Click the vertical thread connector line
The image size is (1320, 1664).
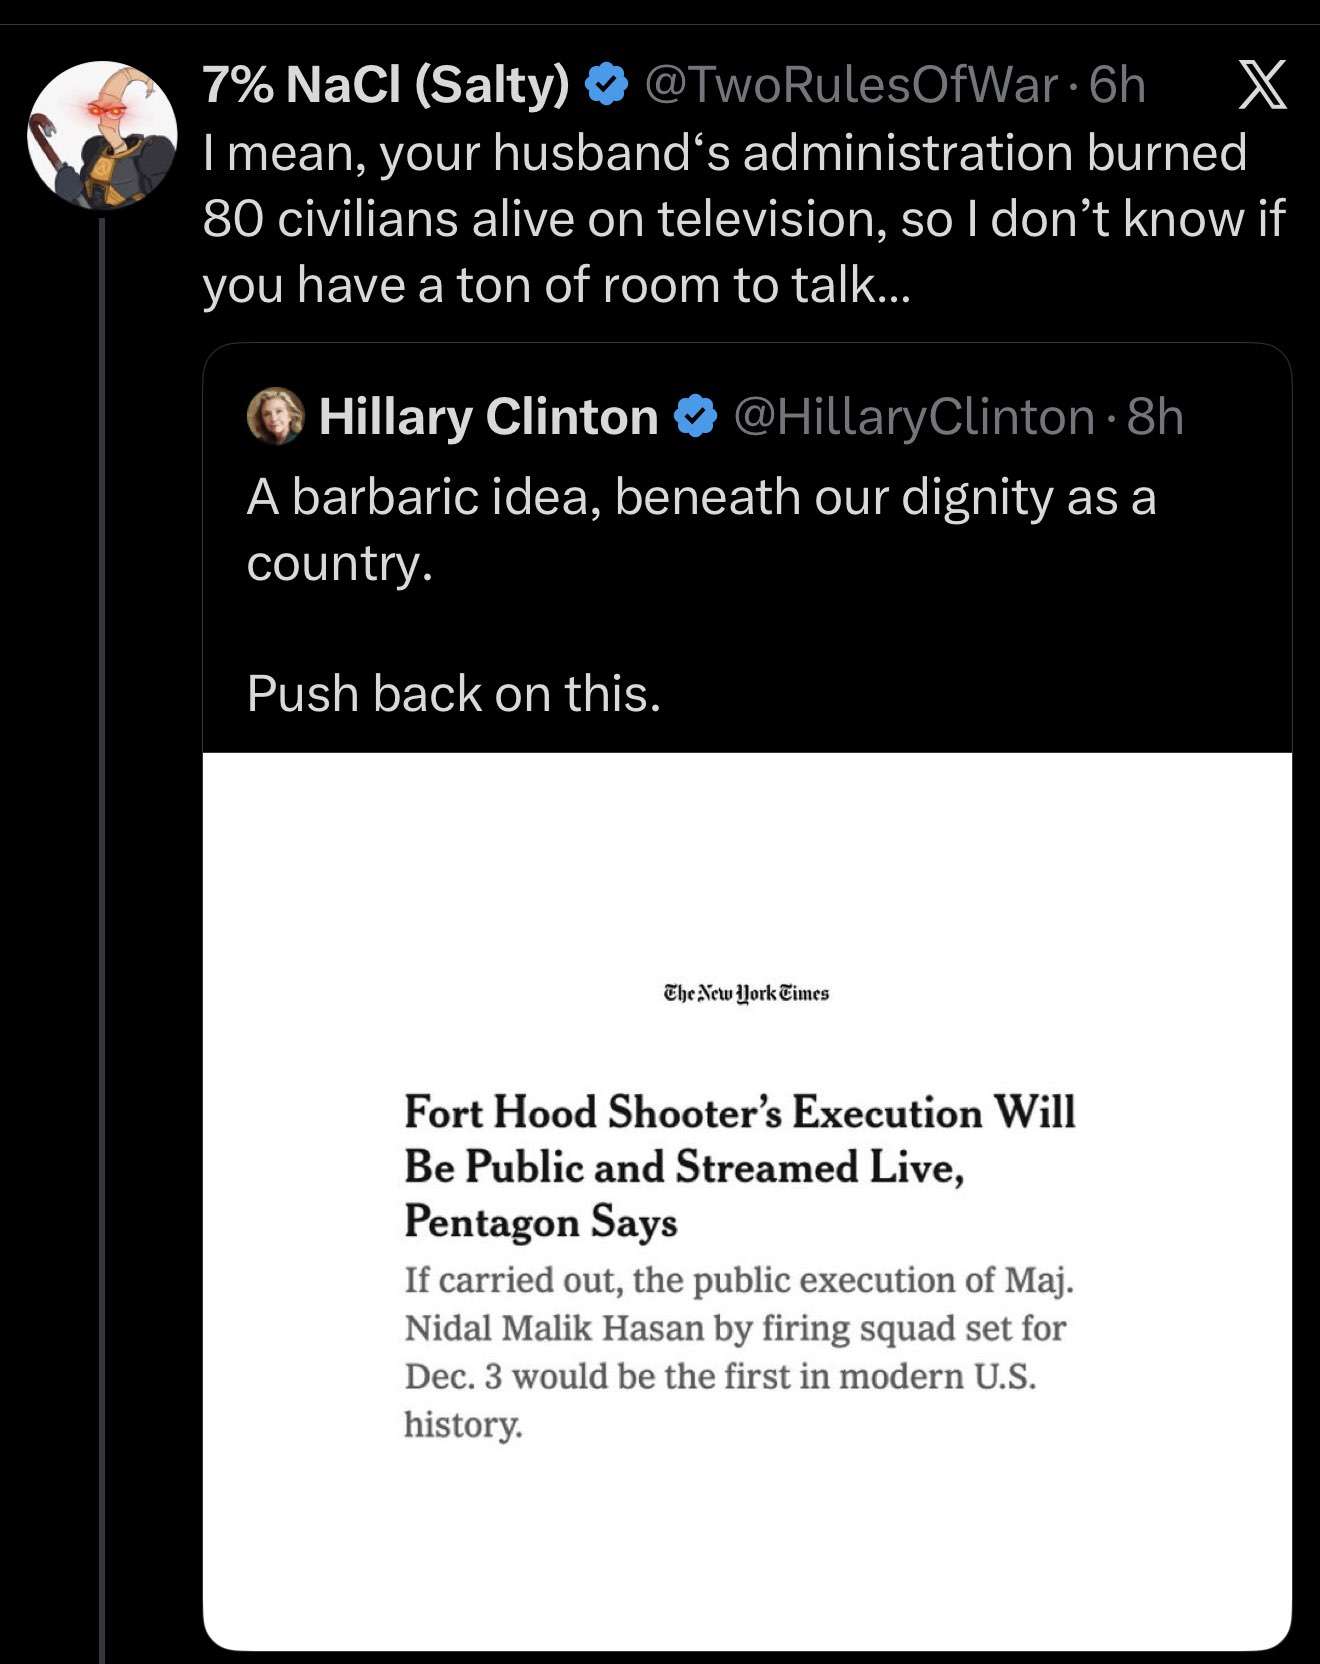(101, 940)
